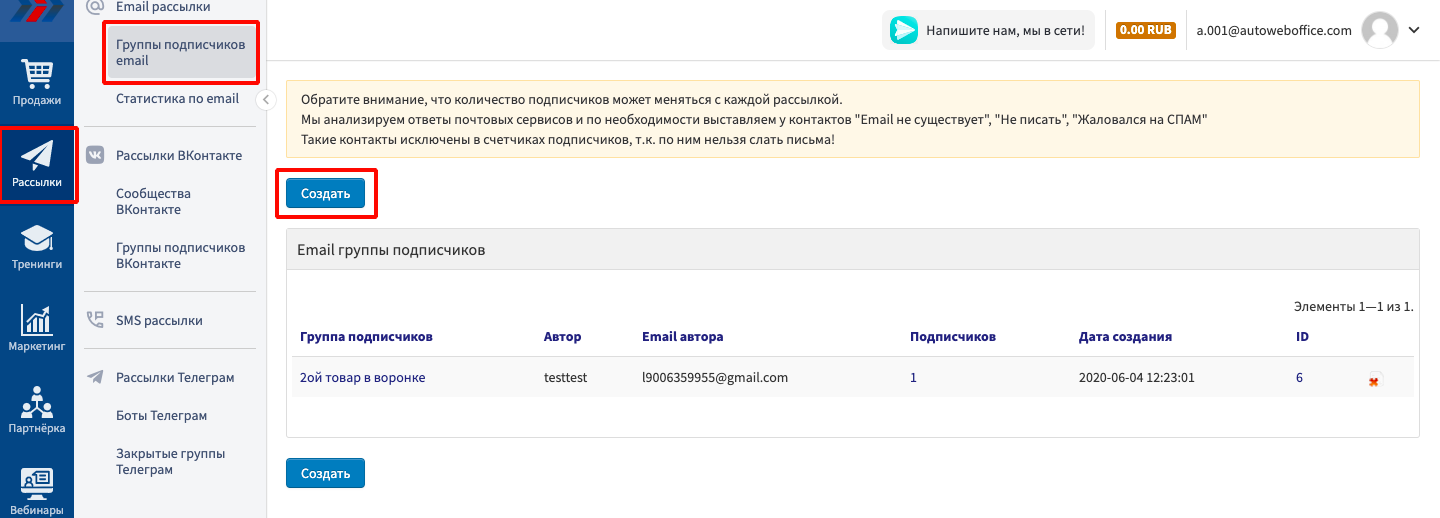Open the Вебинары section icon
Image resolution: width=1440 pixels, height=518 pixels.
(x=37, y=490)
